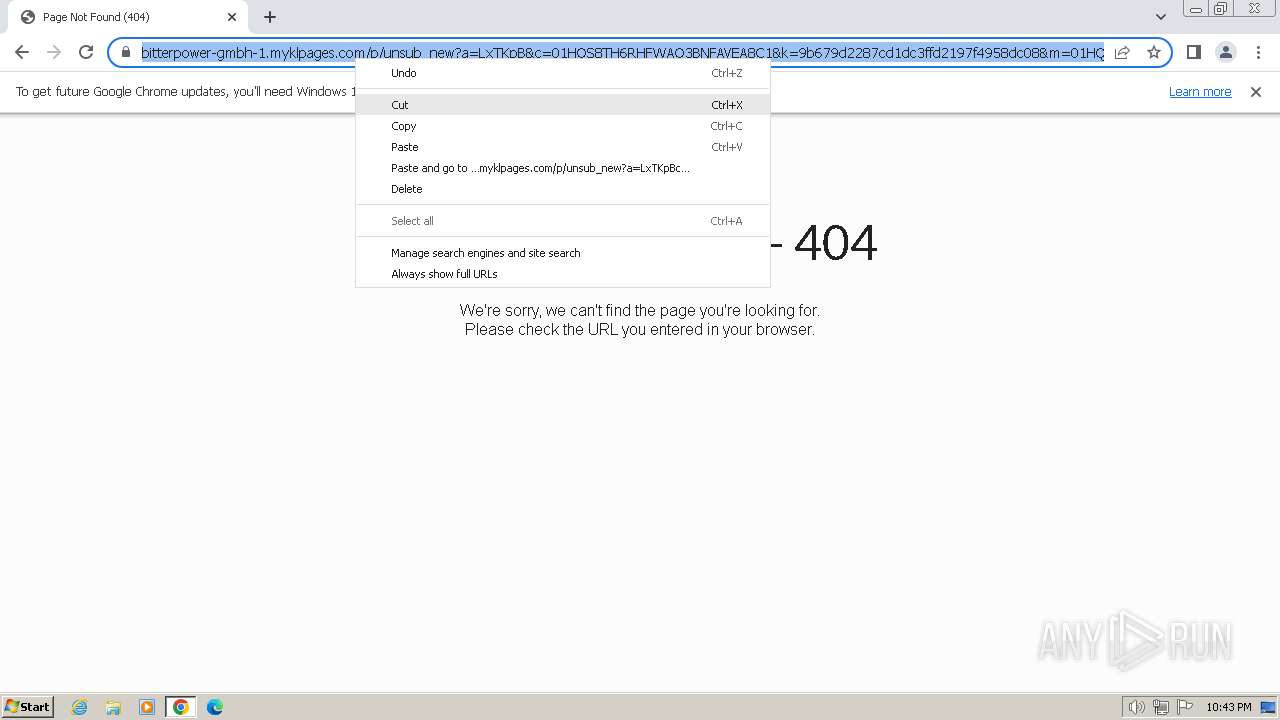Choose Undo from the context menu

[563, 73]
